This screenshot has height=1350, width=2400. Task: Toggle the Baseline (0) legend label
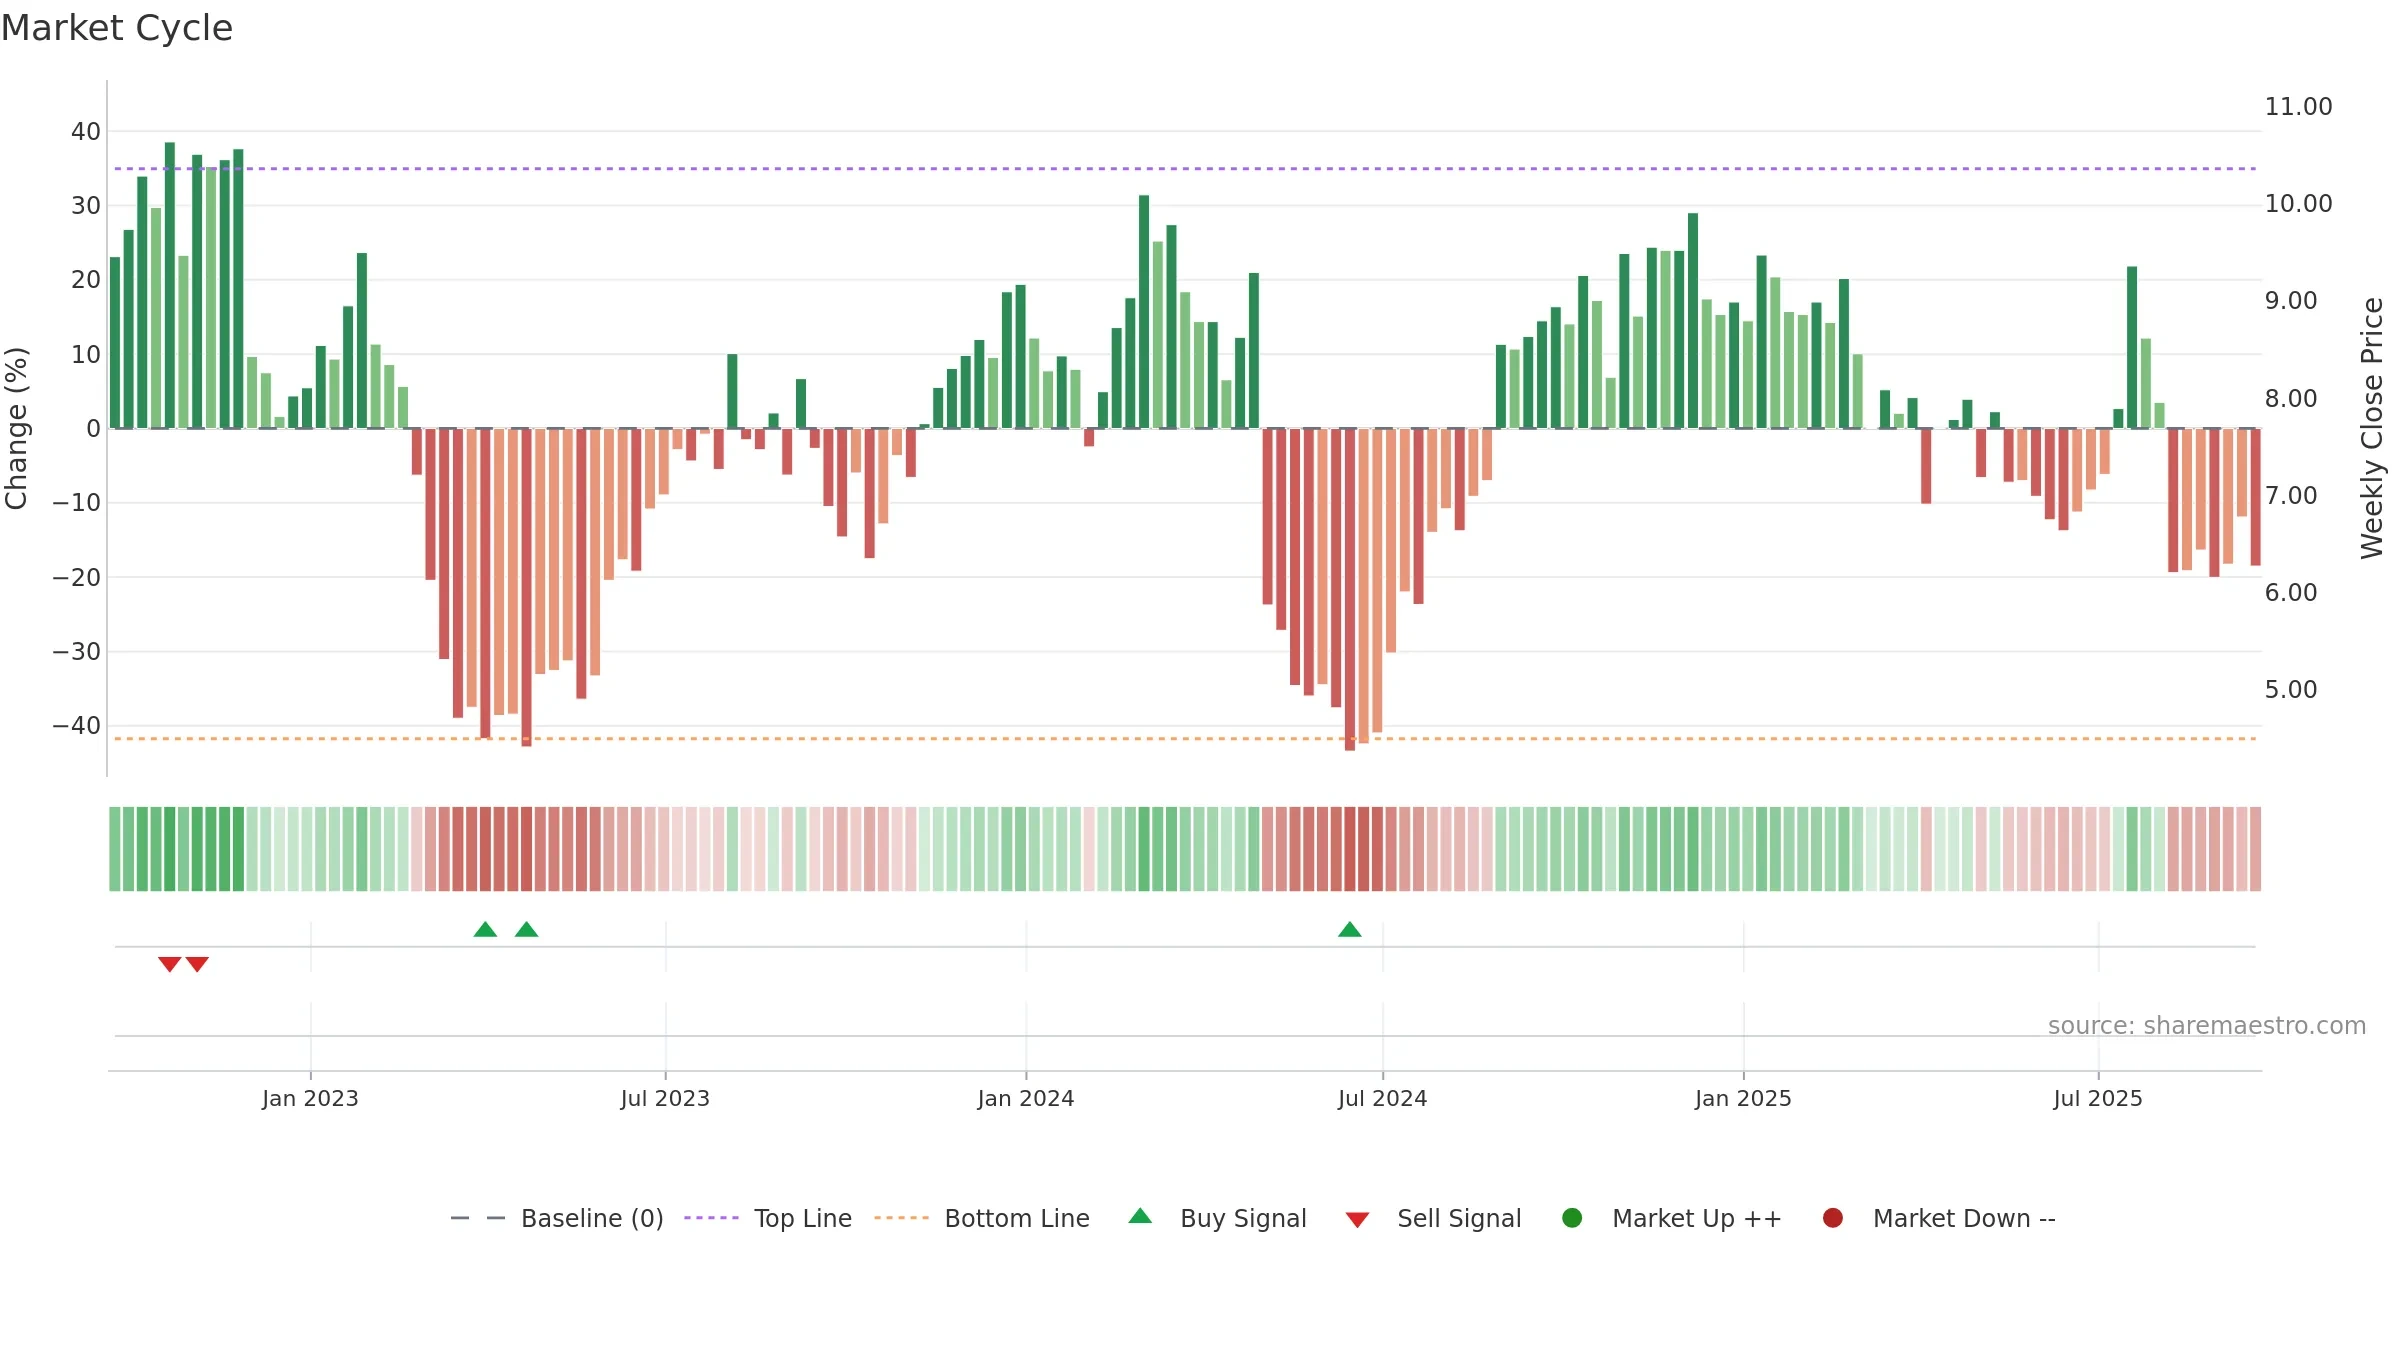point(592,1218)
